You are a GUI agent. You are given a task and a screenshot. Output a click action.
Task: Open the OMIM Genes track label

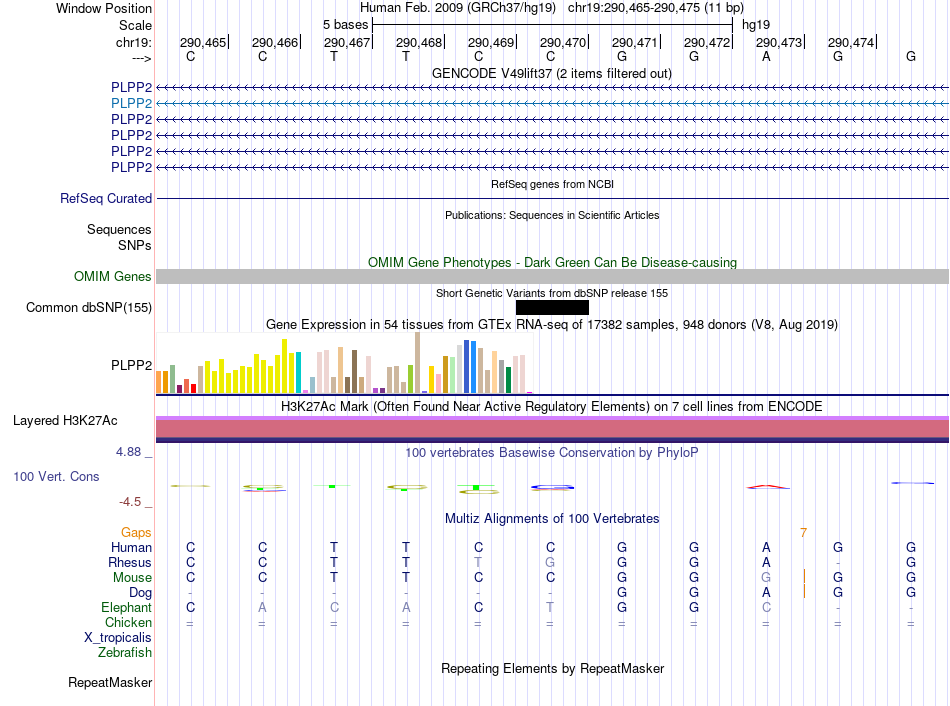coord(113,276)
